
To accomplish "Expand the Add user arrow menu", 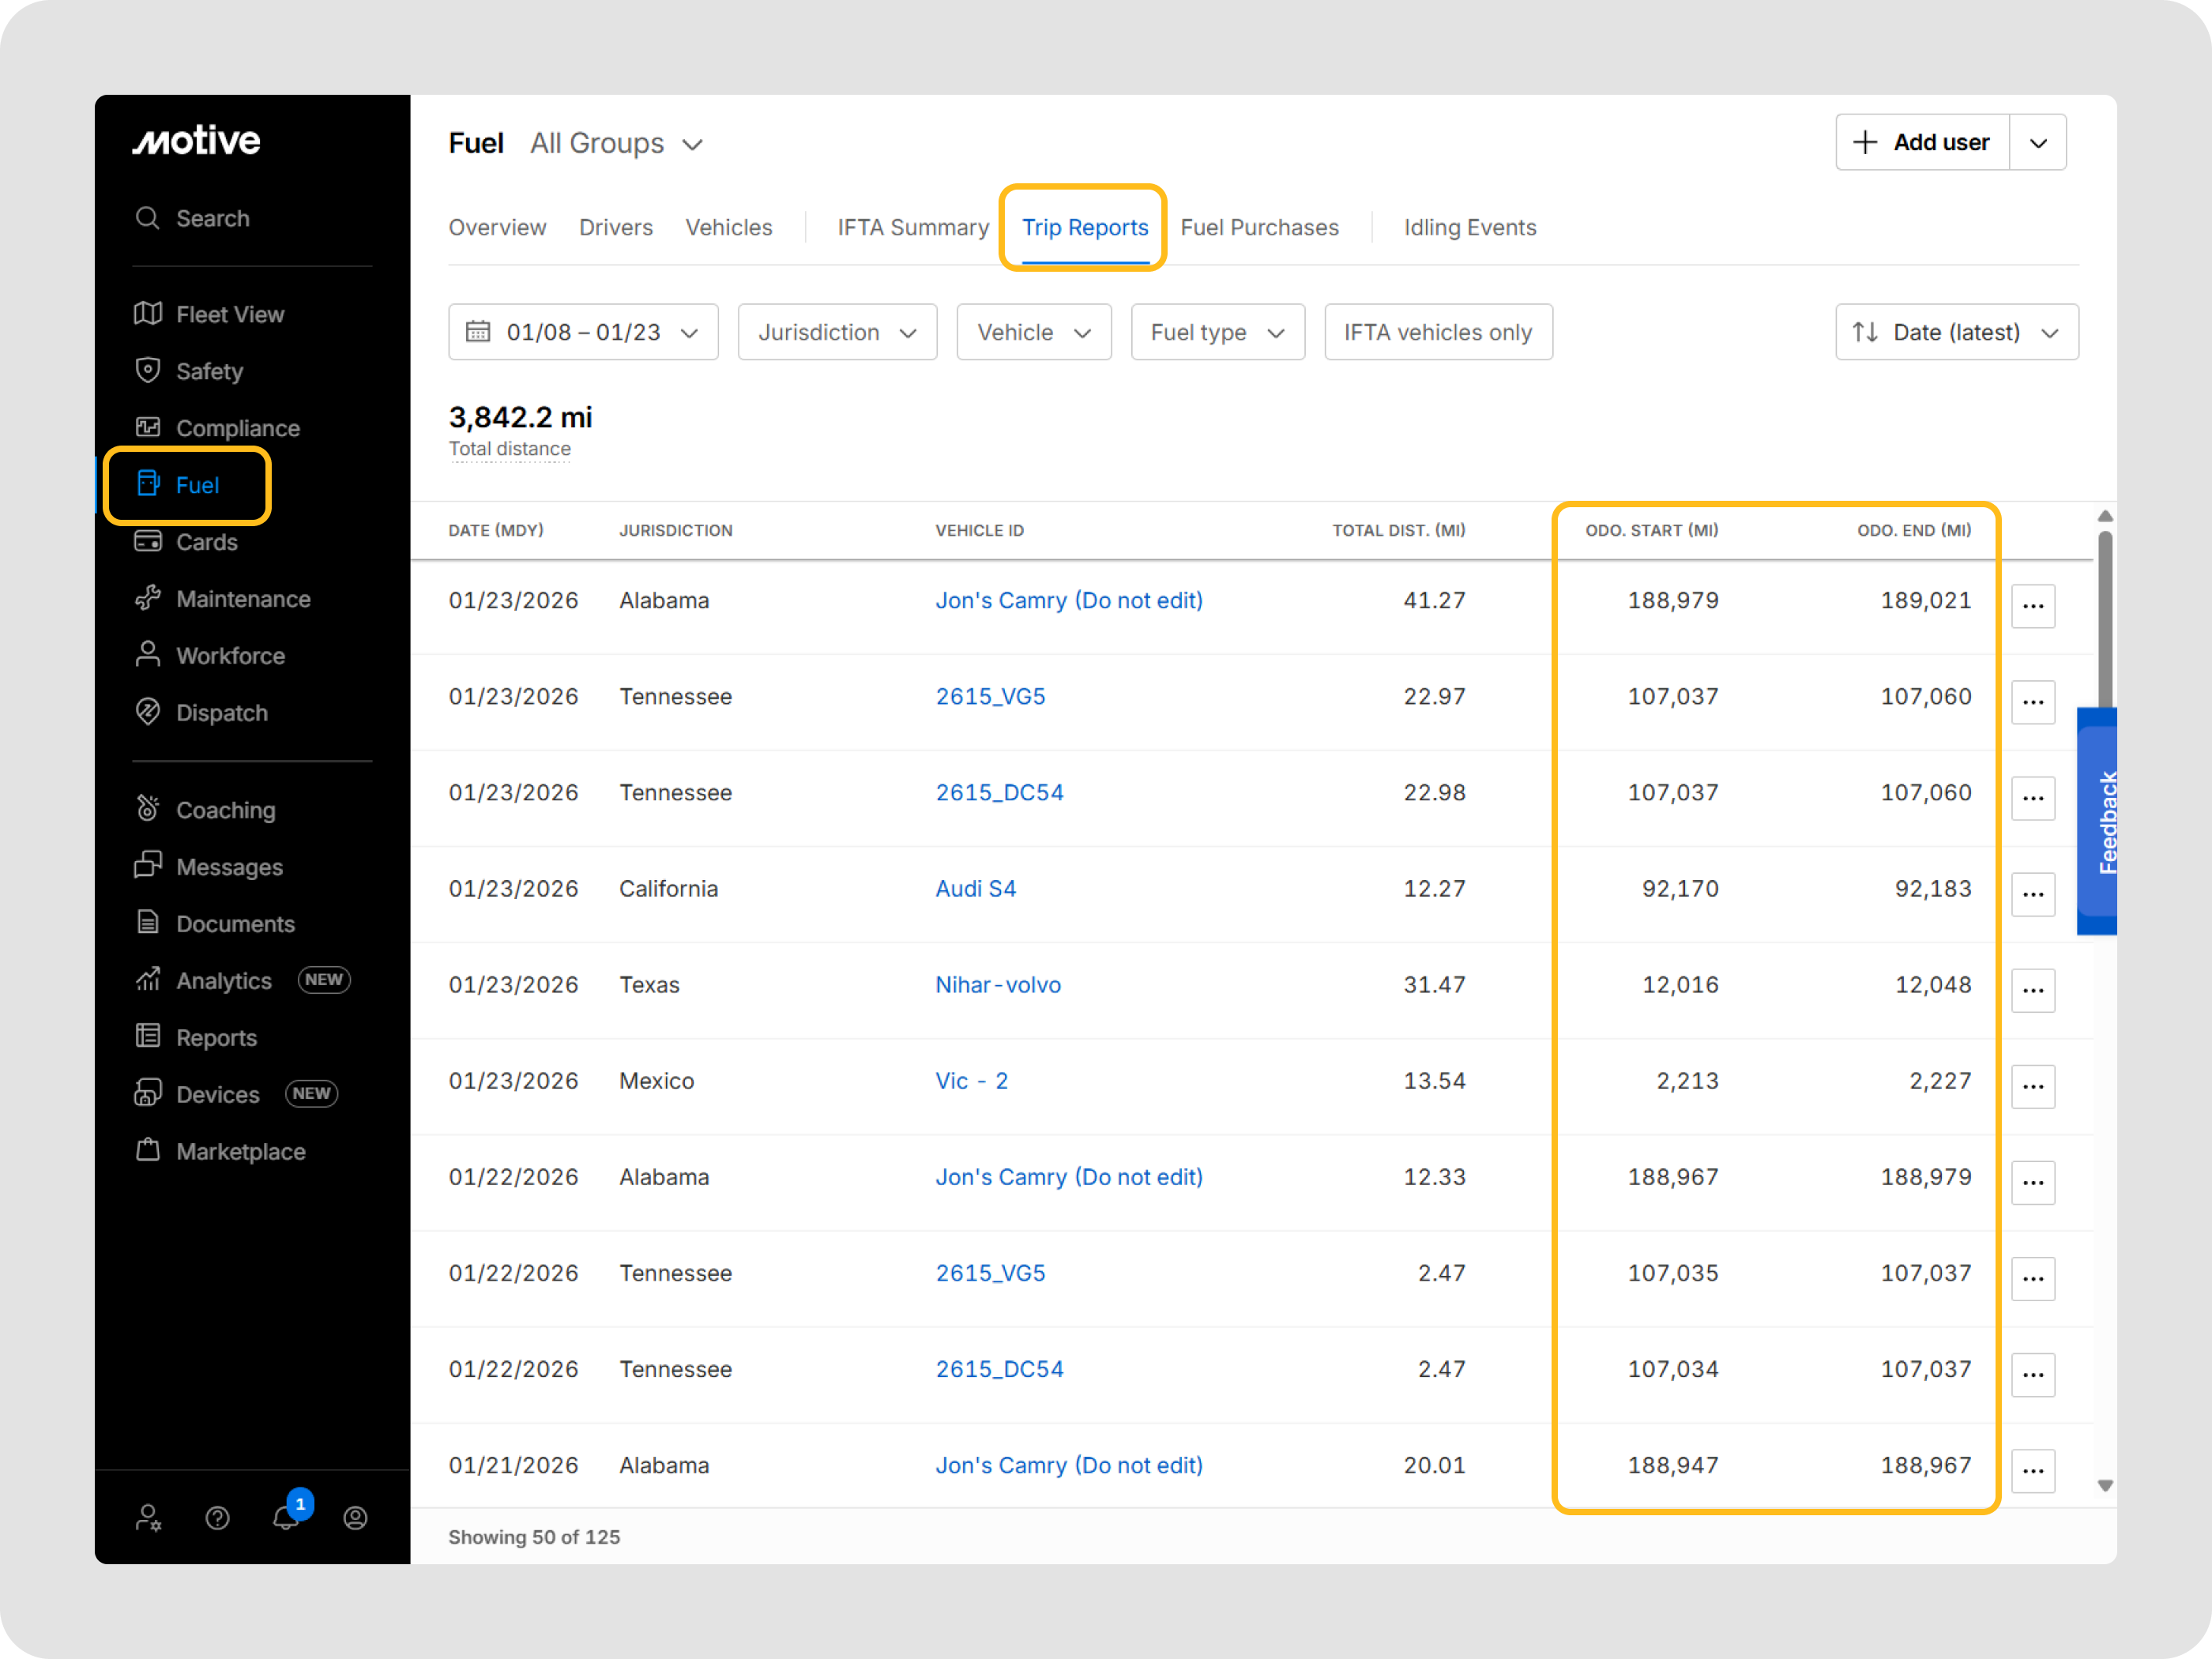I will (2038, 143).
